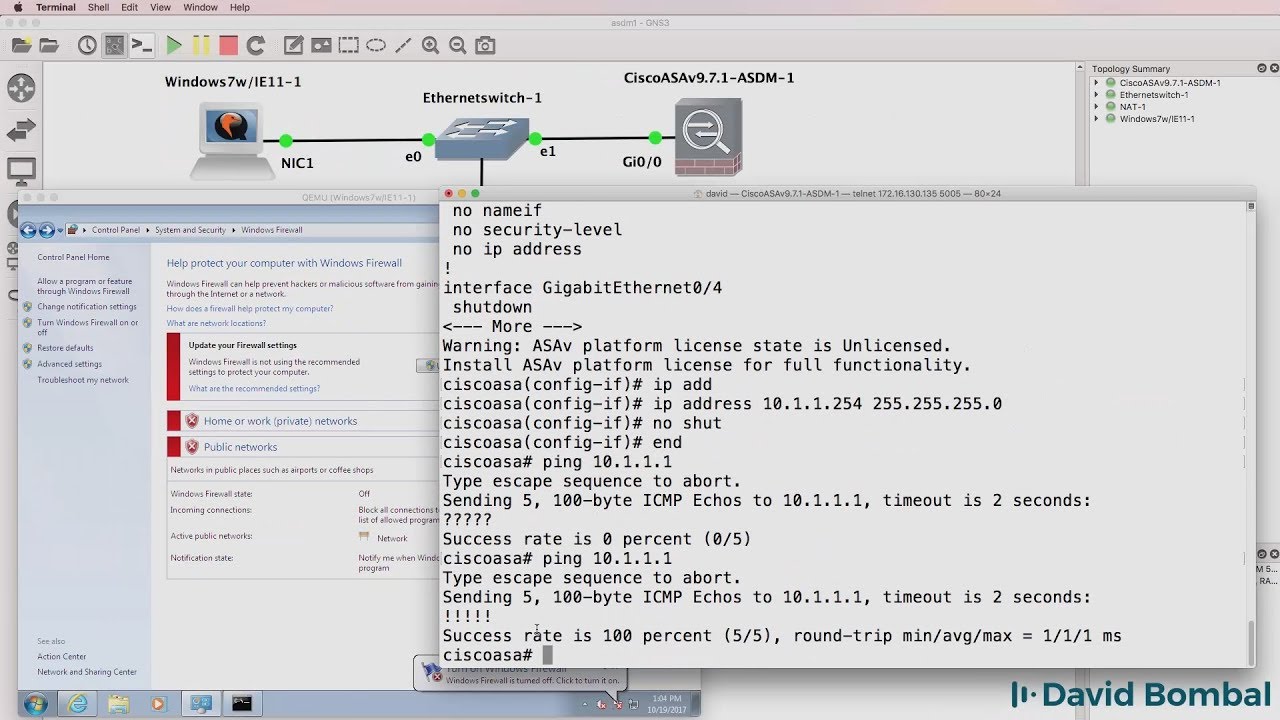Viewport: 1280px width, 720px height.
Task: Click the screenshot camera icon
Action: click(x=485, y=45)
